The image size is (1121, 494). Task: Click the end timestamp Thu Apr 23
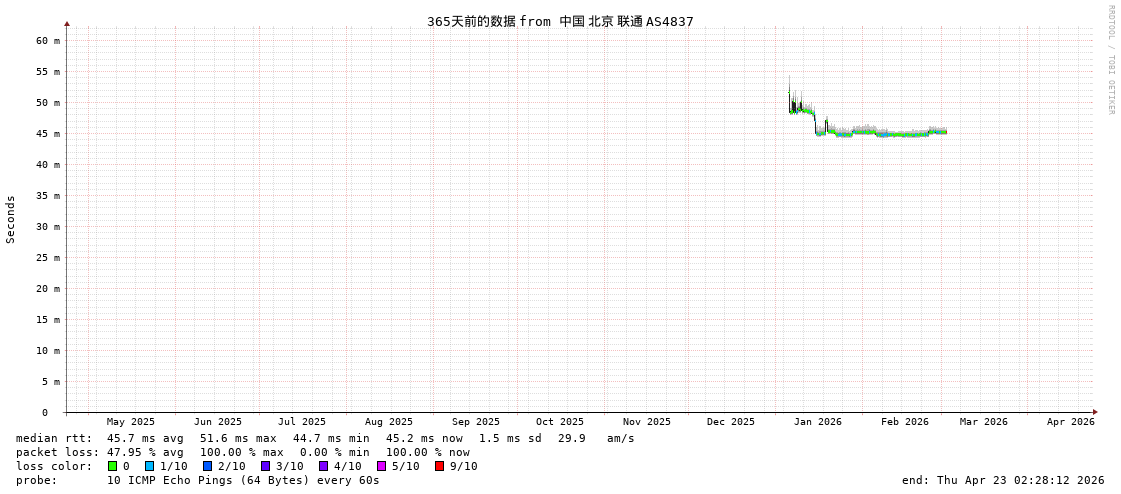[x=1003, y=480]
